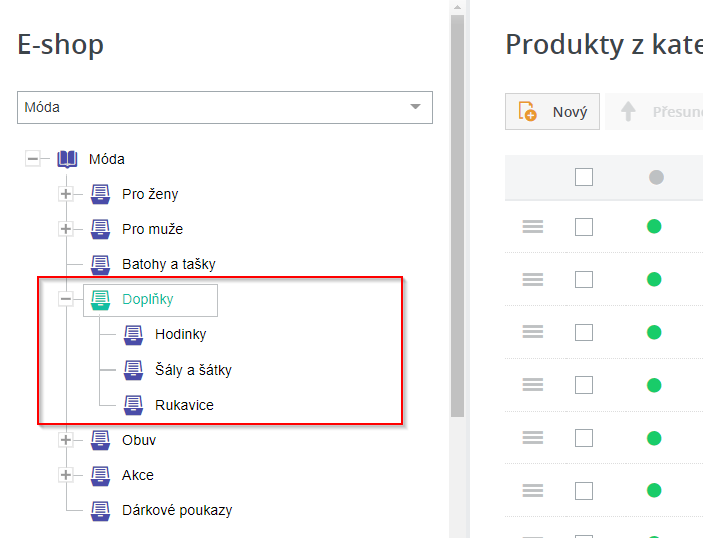The image size is (703, 538).
Task: Expand the Obuv category
Action: 66,440
